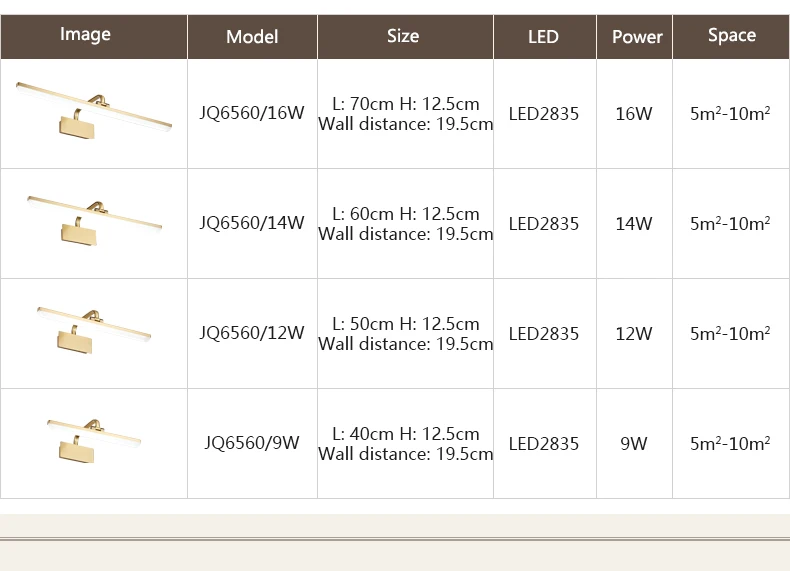Select the JQ6560/12W model cell
This screenshot has width=790, height=571.
252,333
